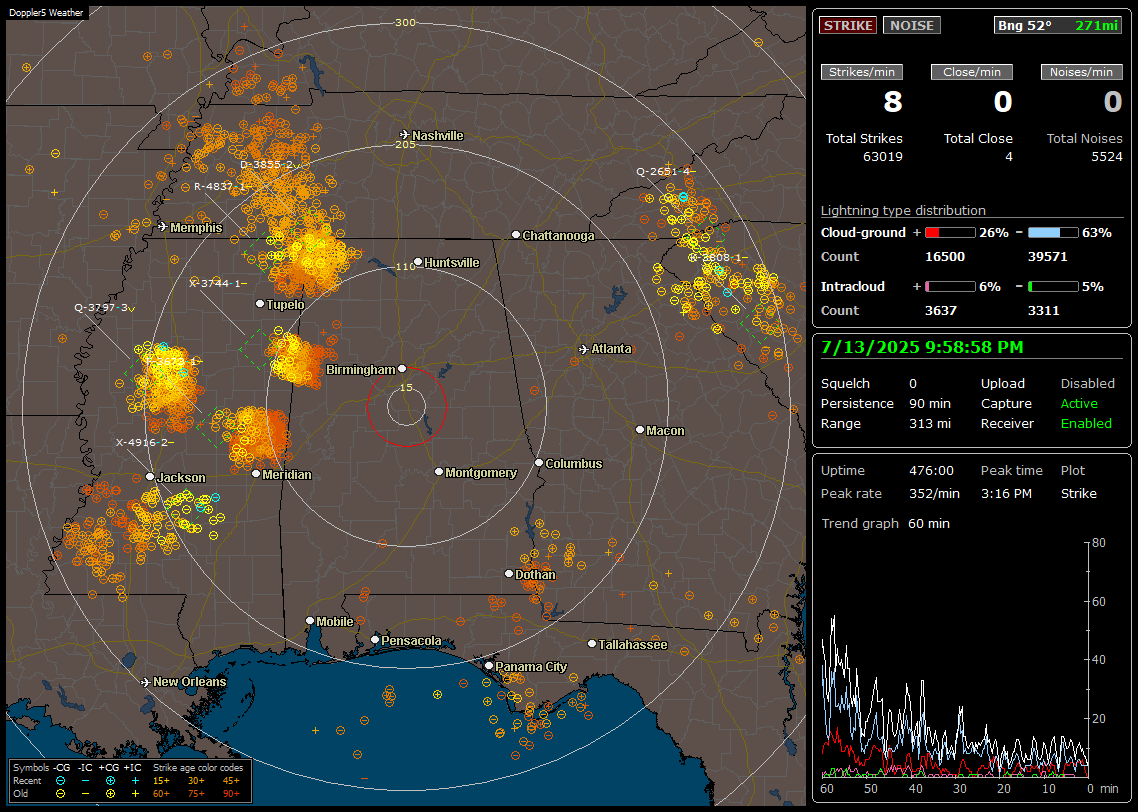The height and width of the screenshot is (812, 1138).
Task: Click the bearing and distance readout box
Action: click(1057, 25)
